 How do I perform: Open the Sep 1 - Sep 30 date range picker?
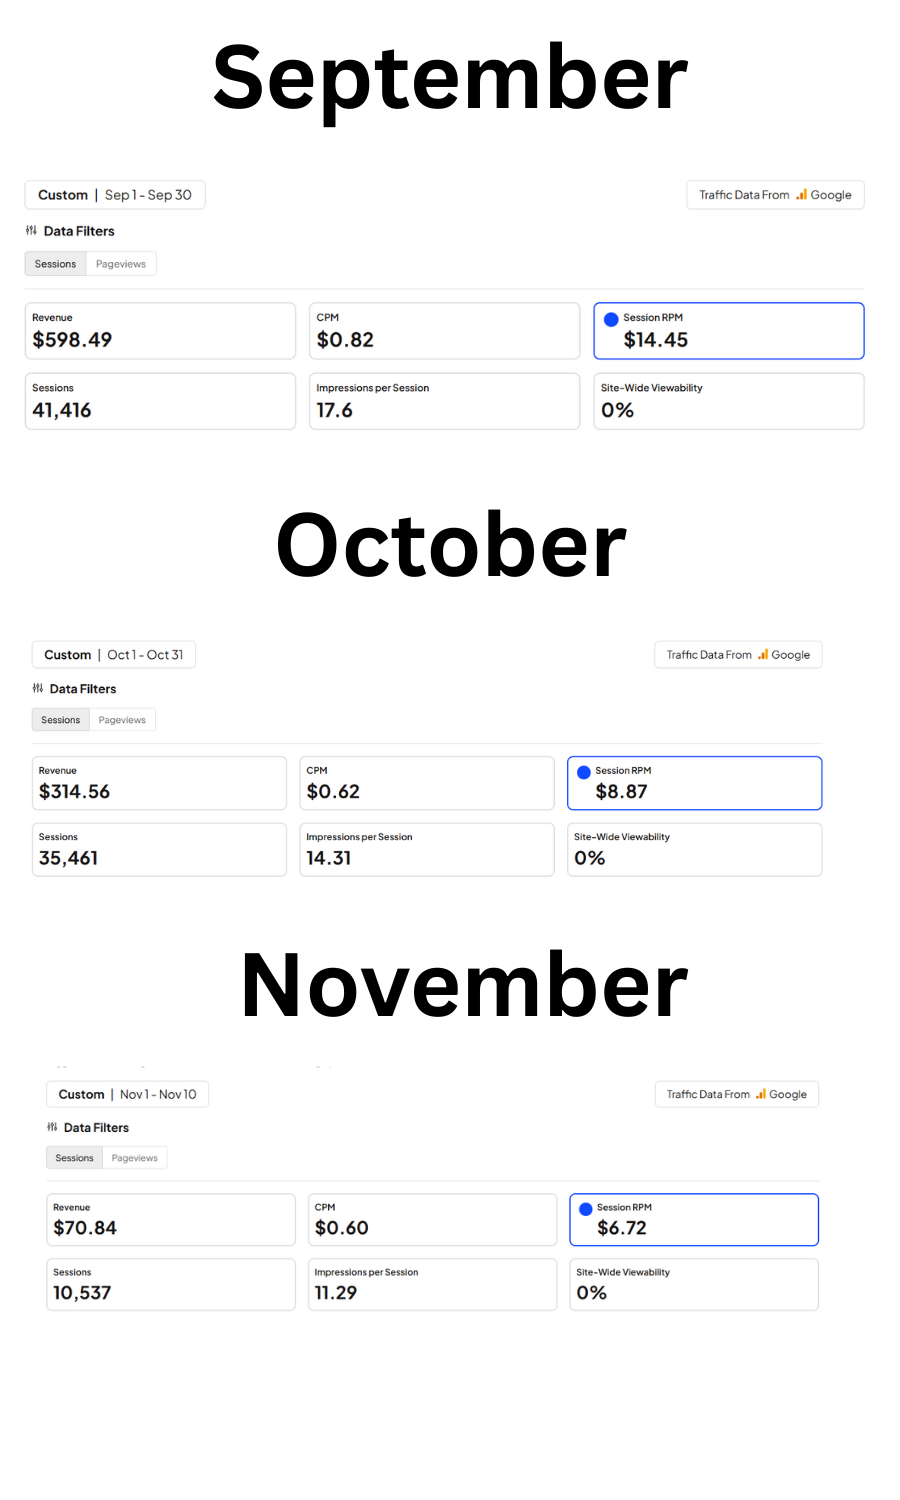115,195
